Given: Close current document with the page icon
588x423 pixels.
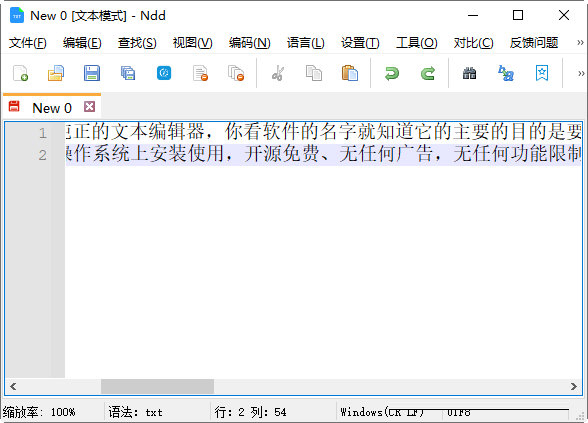Looking at the screenshot, I should point(200,73).
